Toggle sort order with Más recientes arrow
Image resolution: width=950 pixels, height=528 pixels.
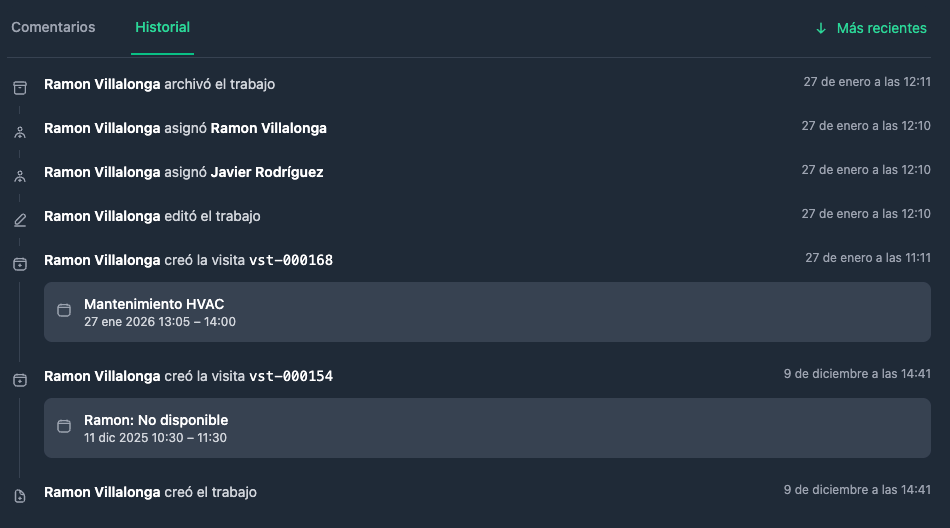(821, 29)
